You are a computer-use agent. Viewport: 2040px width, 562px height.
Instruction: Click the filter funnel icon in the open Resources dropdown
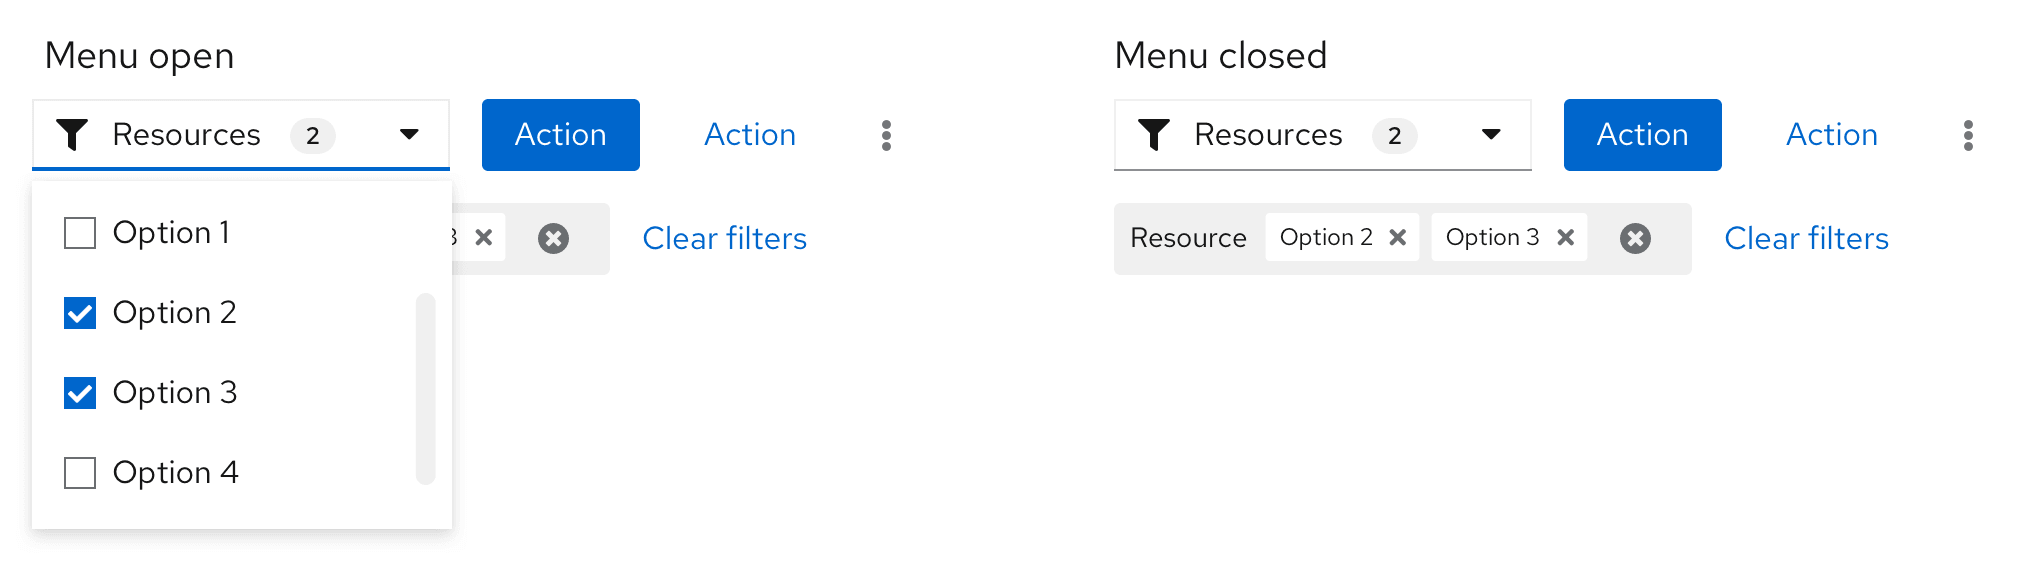tap(72, 134)
